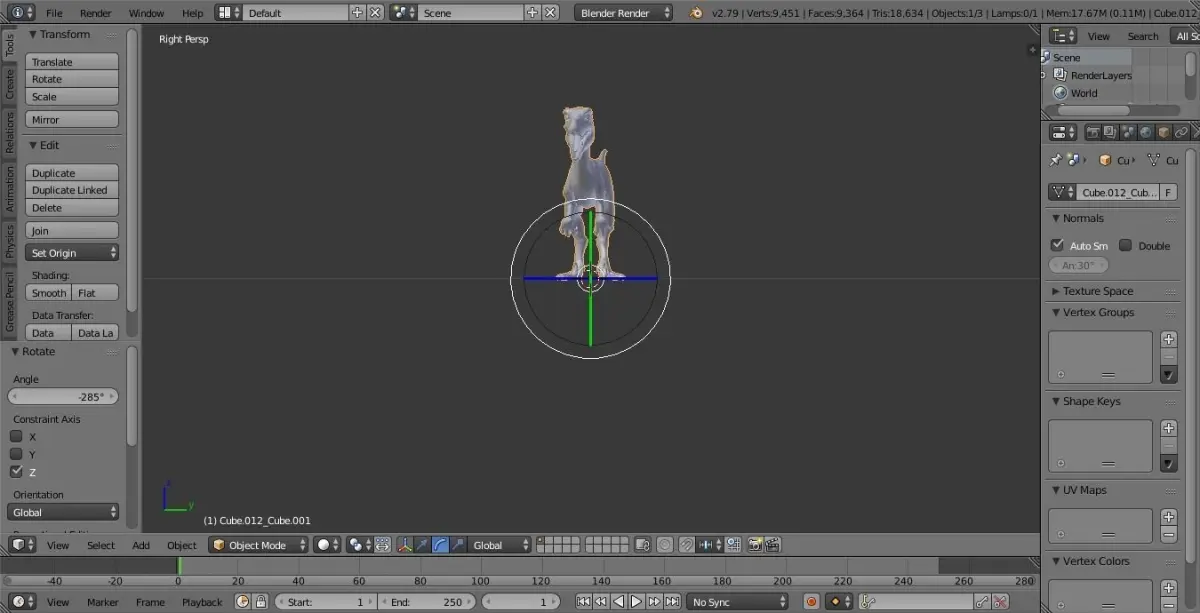
Task: Adjust the Angle slider showing -285°
Action: click(x=64, y=397)
